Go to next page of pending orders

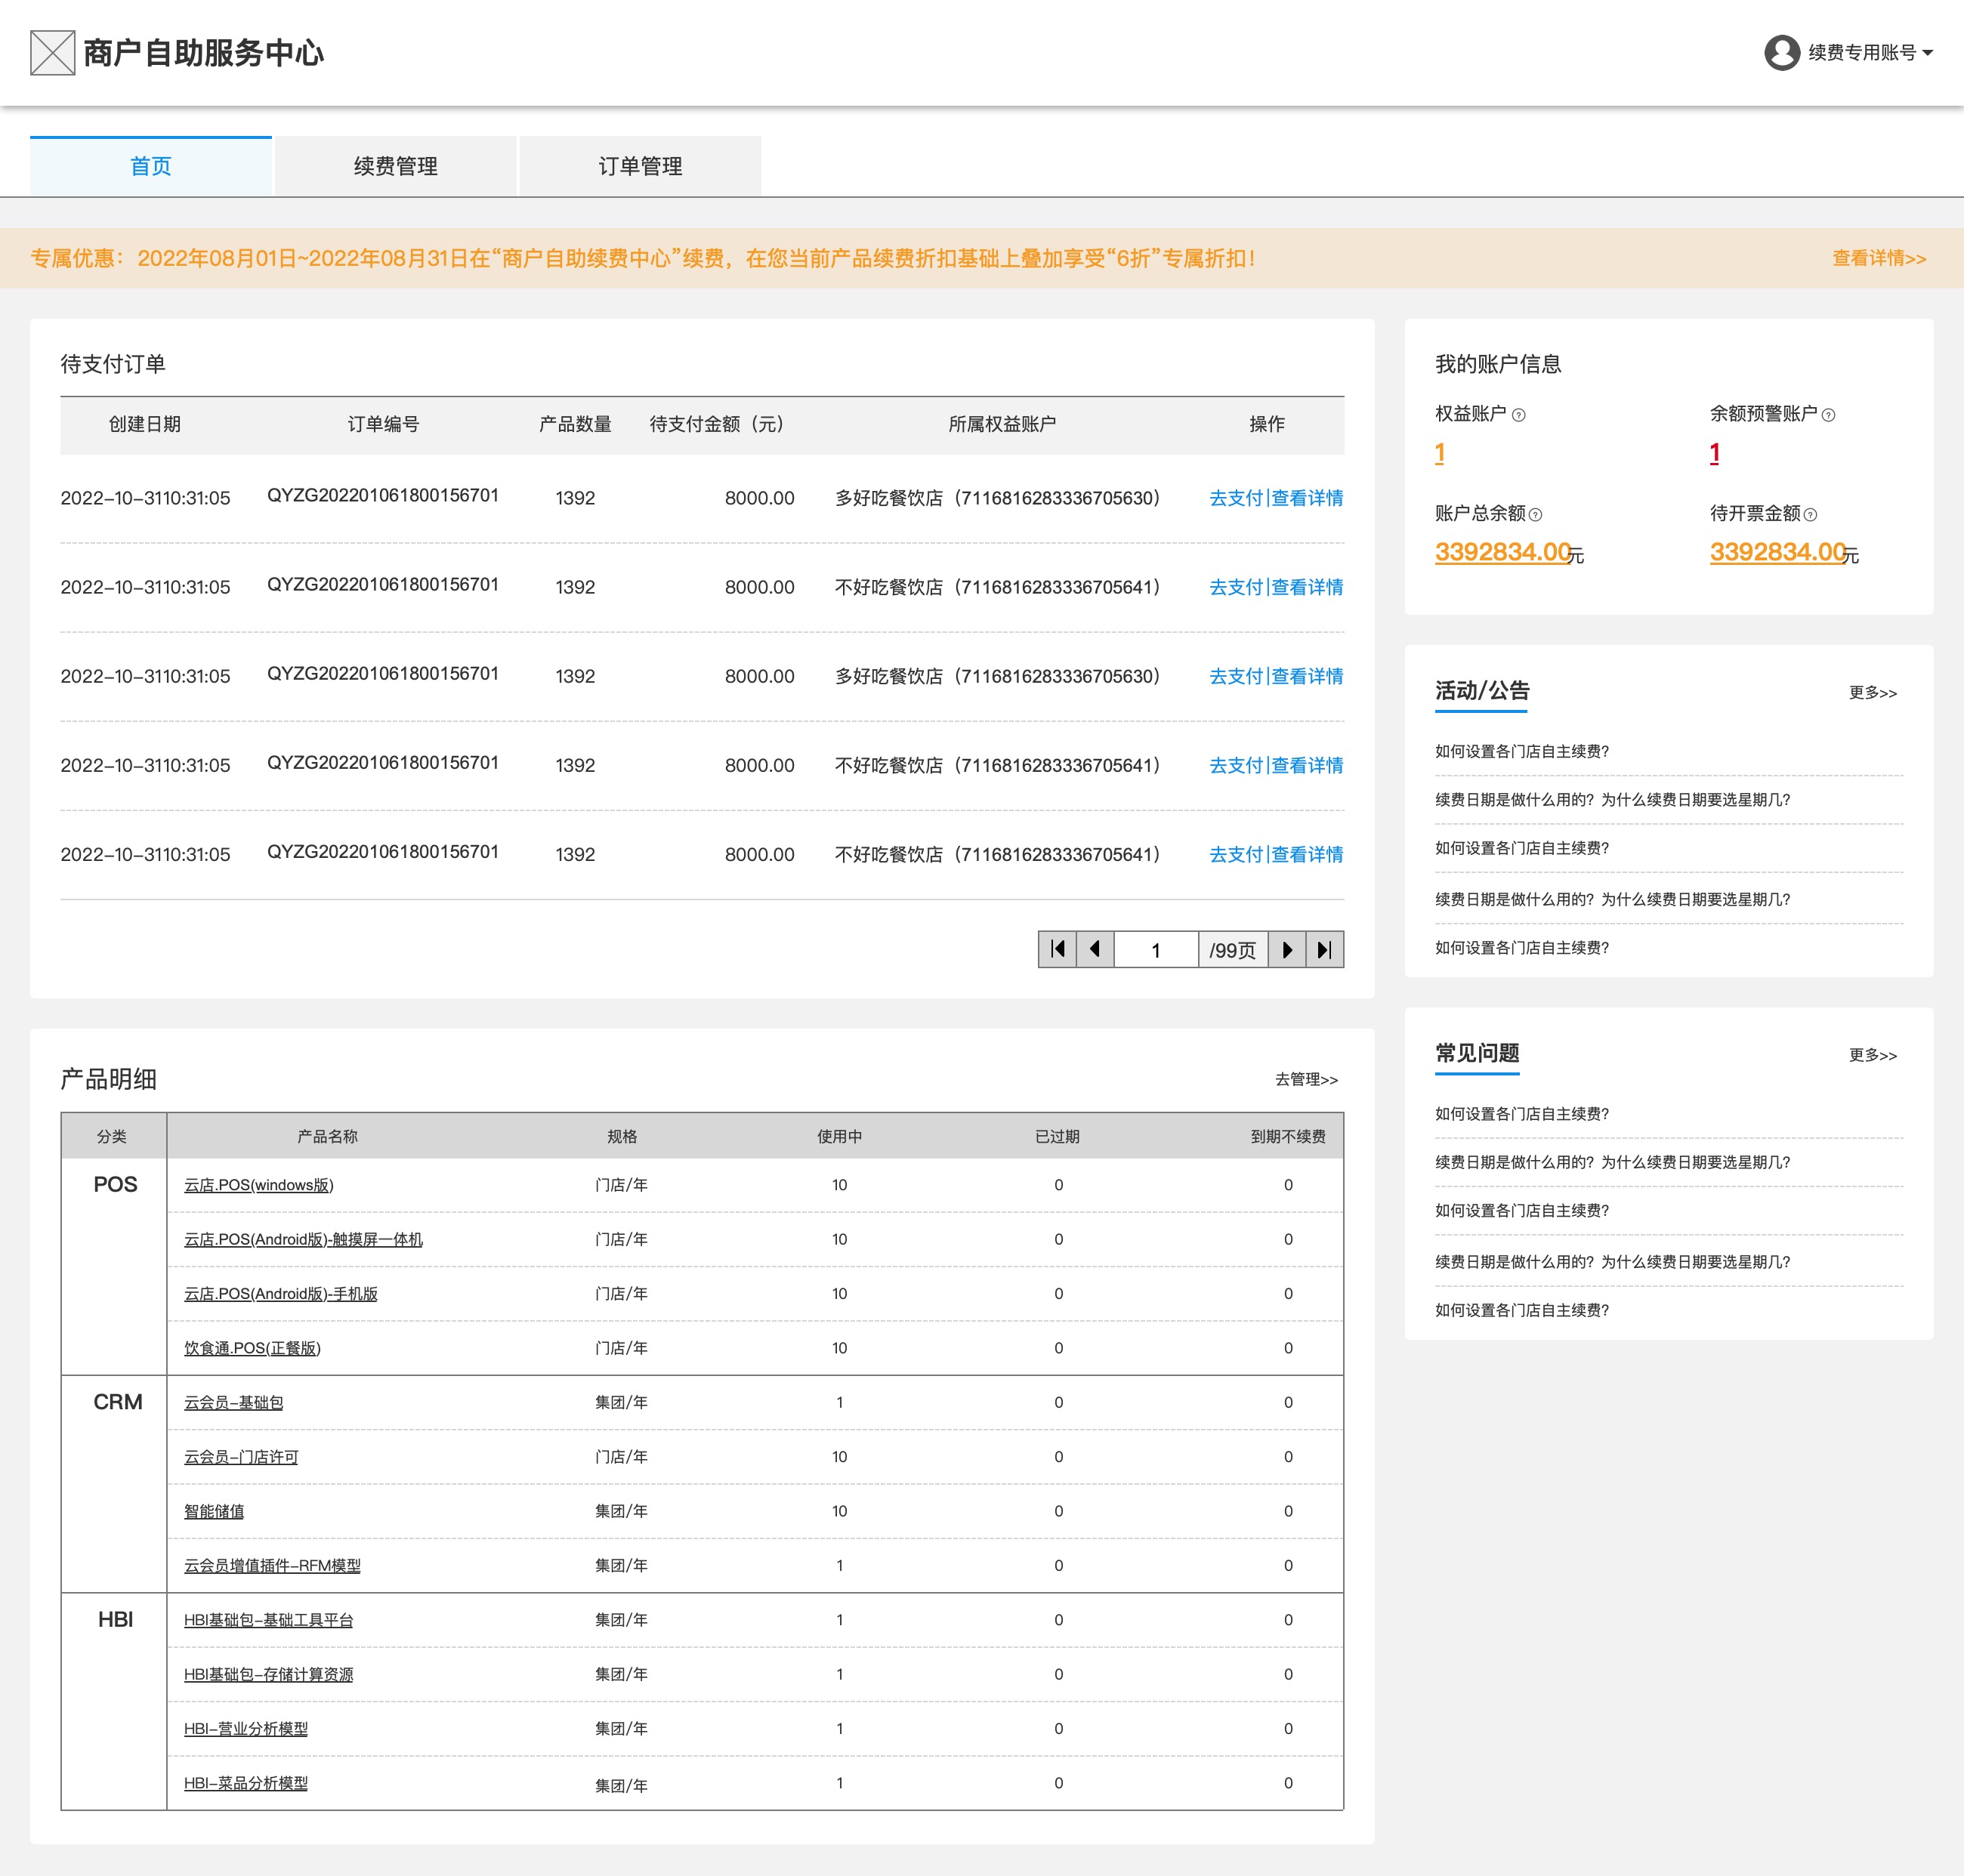[1287, 949]
